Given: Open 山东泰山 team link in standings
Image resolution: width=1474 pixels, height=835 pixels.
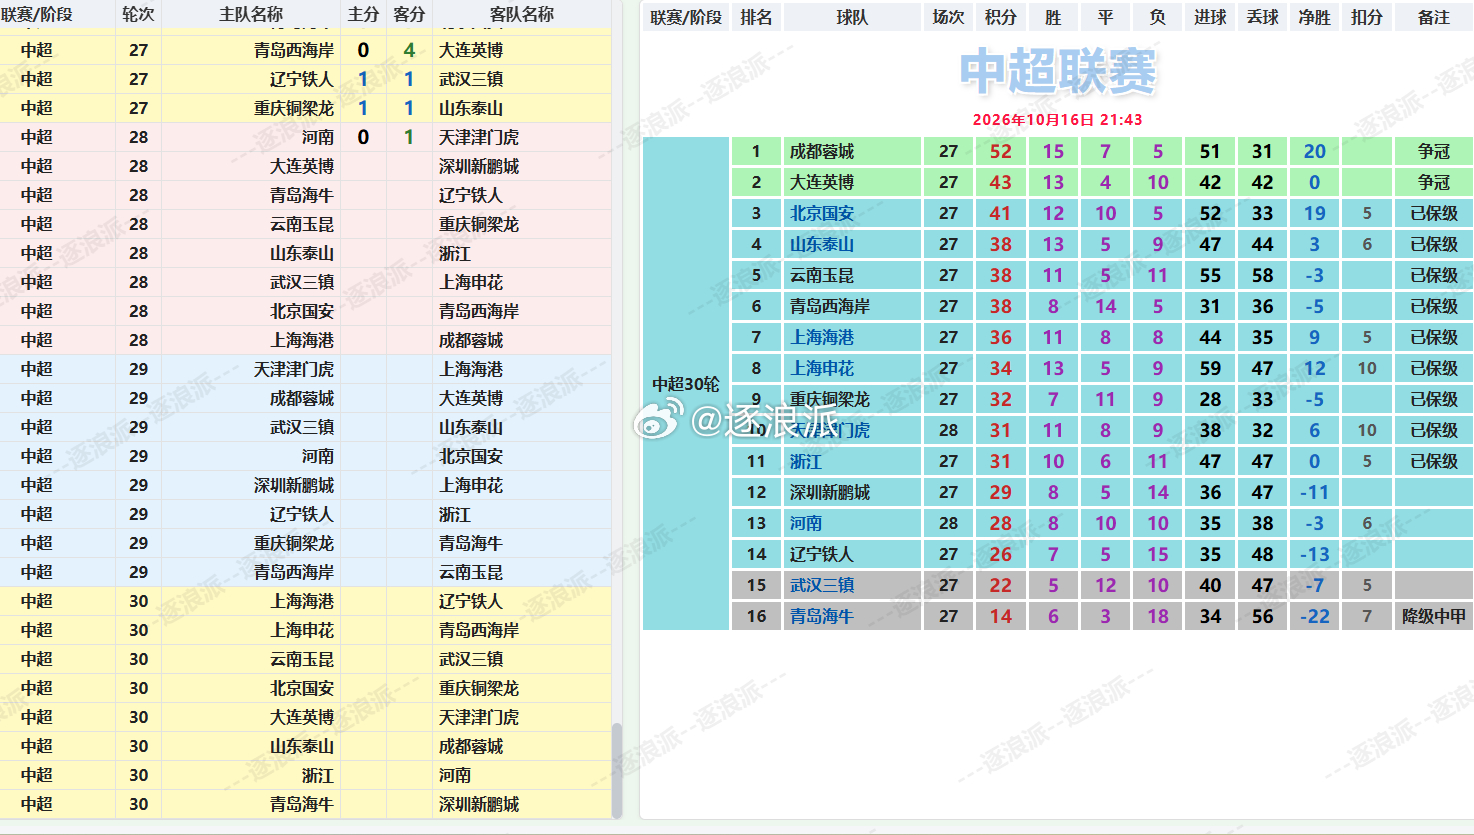Looking at the screenshot, I should click(x=822, y=244).
